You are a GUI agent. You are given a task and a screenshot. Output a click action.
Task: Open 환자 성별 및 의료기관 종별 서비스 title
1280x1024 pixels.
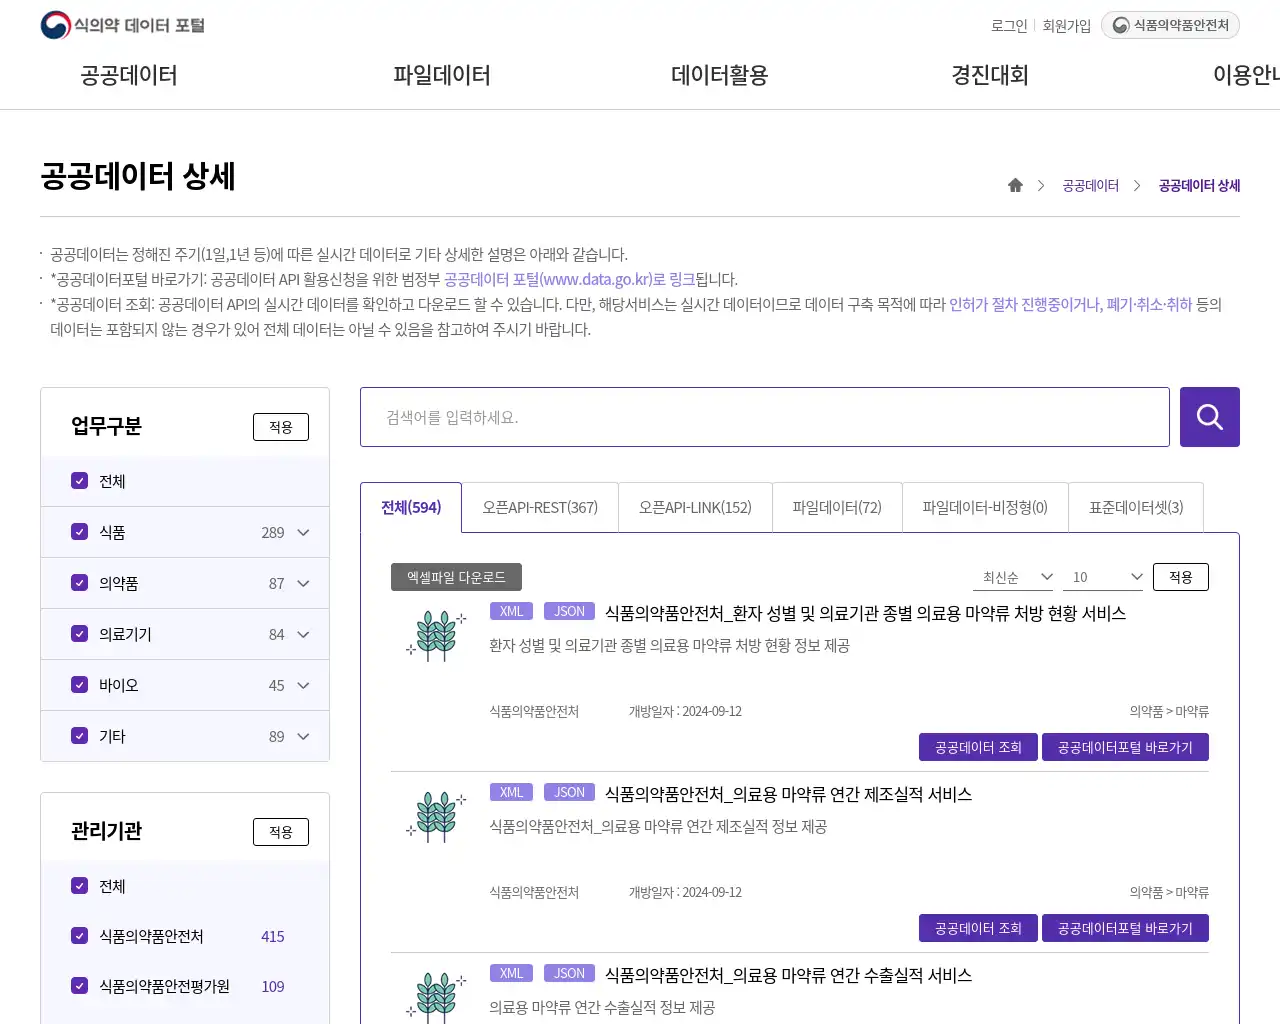(x=865, y=613)
